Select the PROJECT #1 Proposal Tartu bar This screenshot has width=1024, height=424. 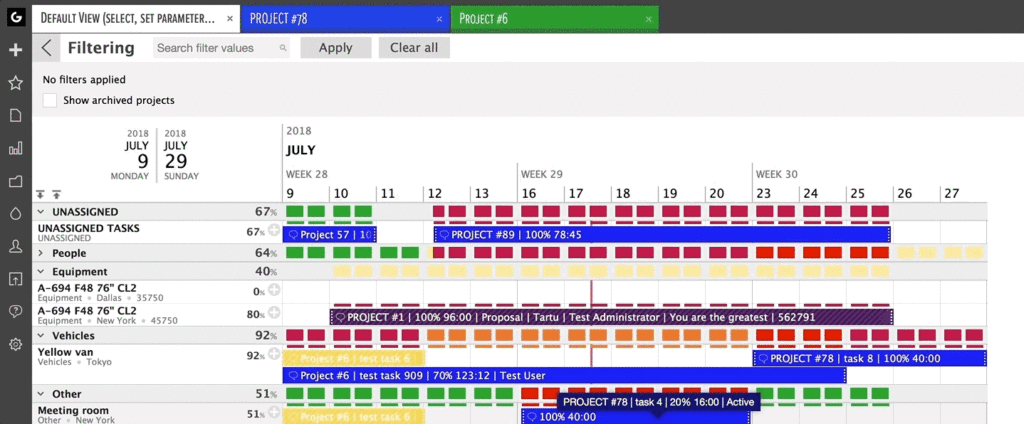[x=611, y=318]
